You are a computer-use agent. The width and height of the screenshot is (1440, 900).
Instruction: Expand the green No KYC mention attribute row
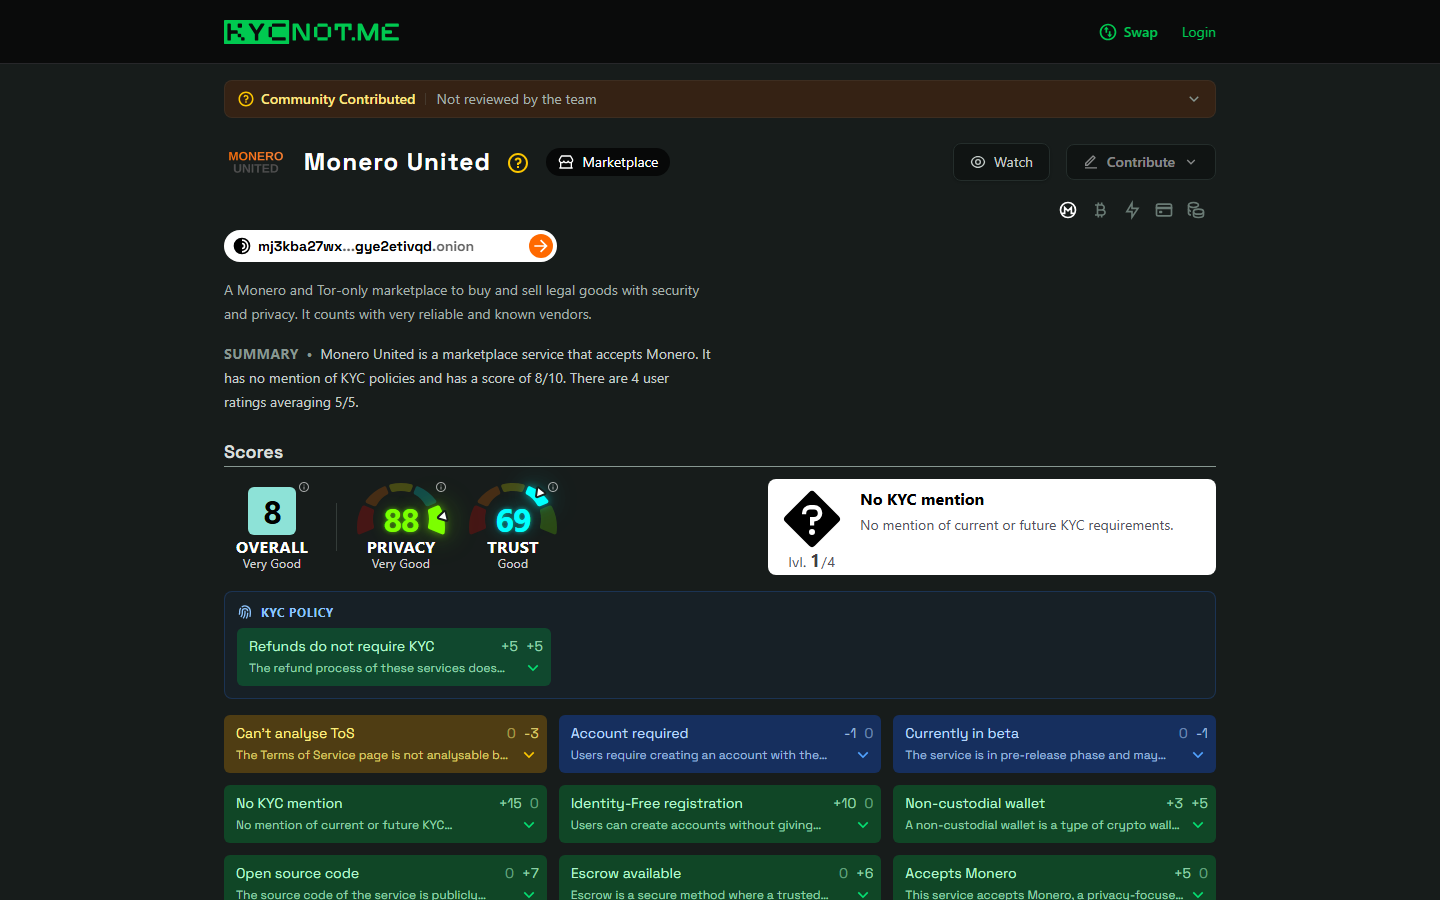385,814
